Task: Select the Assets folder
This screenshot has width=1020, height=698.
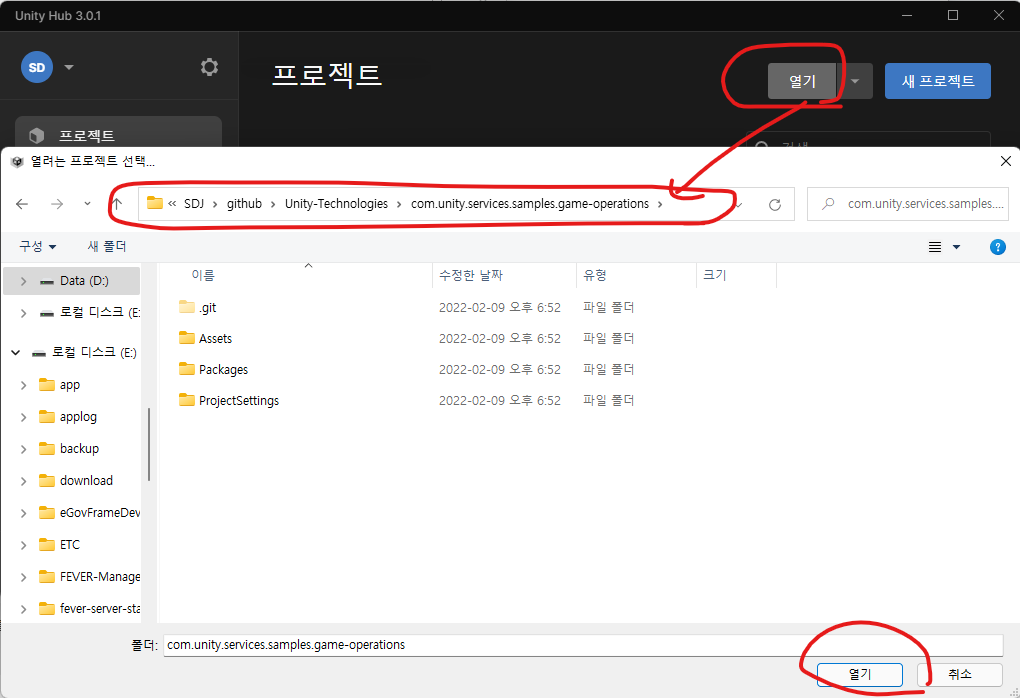Action: coord(215,338)
